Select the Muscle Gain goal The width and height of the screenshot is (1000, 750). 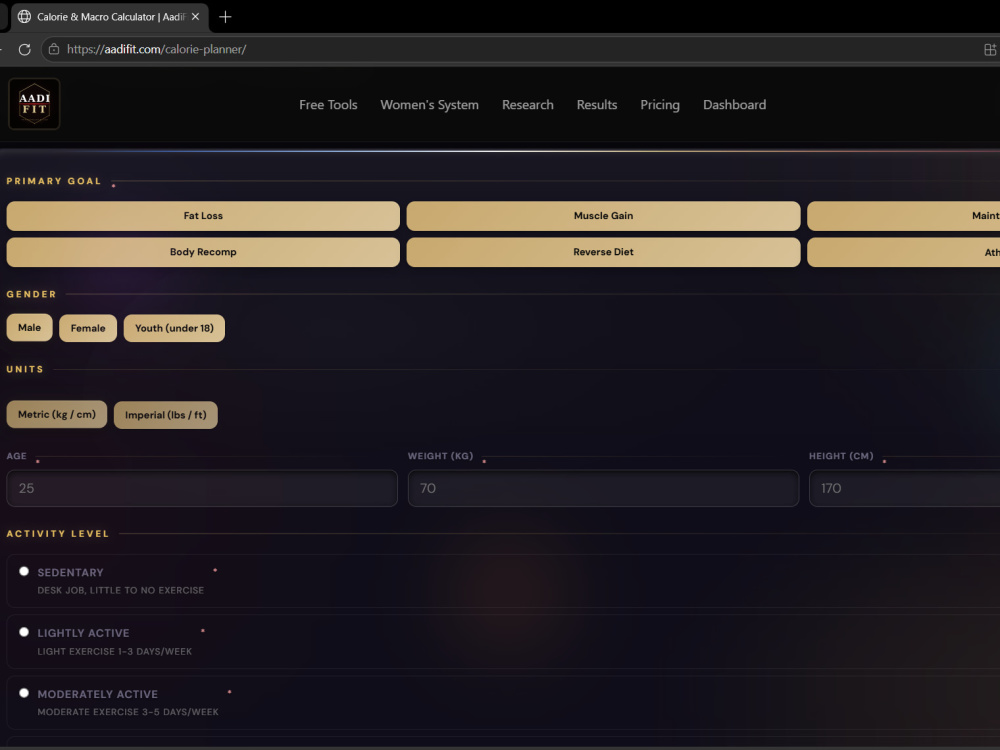603,216
